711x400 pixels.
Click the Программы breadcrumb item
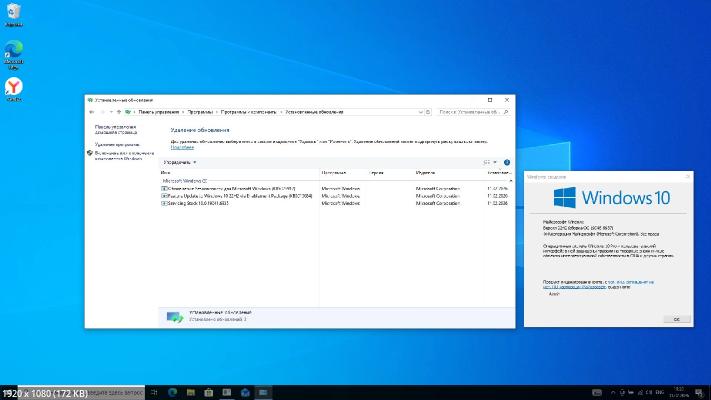199,112
